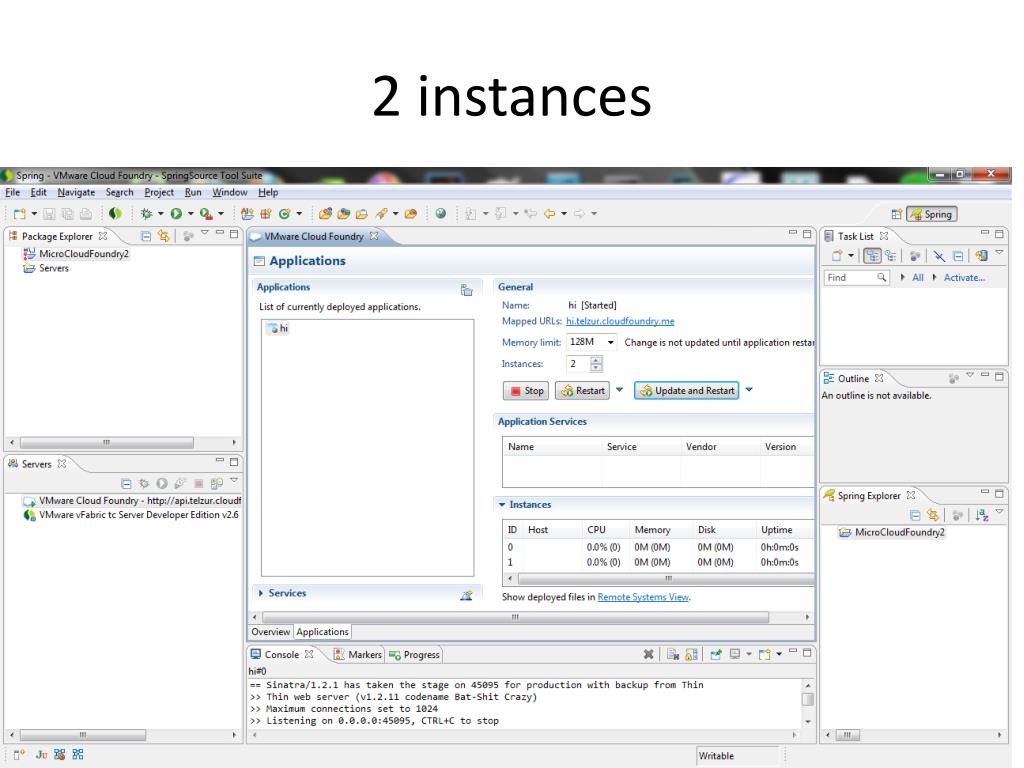Image resolution: width=1024 pixels, height=768 pixels.
Task: Open the Debug button dropdown arrow
Action: coord(161,214)
